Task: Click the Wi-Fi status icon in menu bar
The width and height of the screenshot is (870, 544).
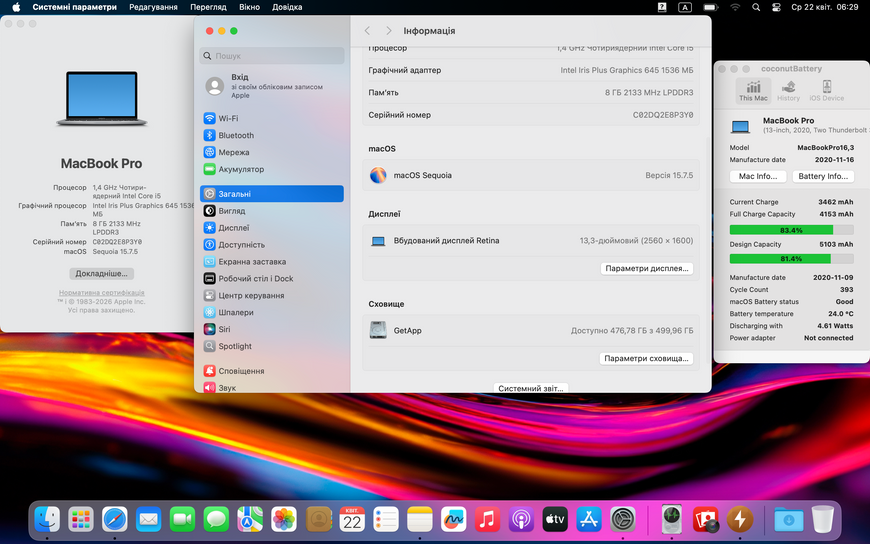Action: 735,7
